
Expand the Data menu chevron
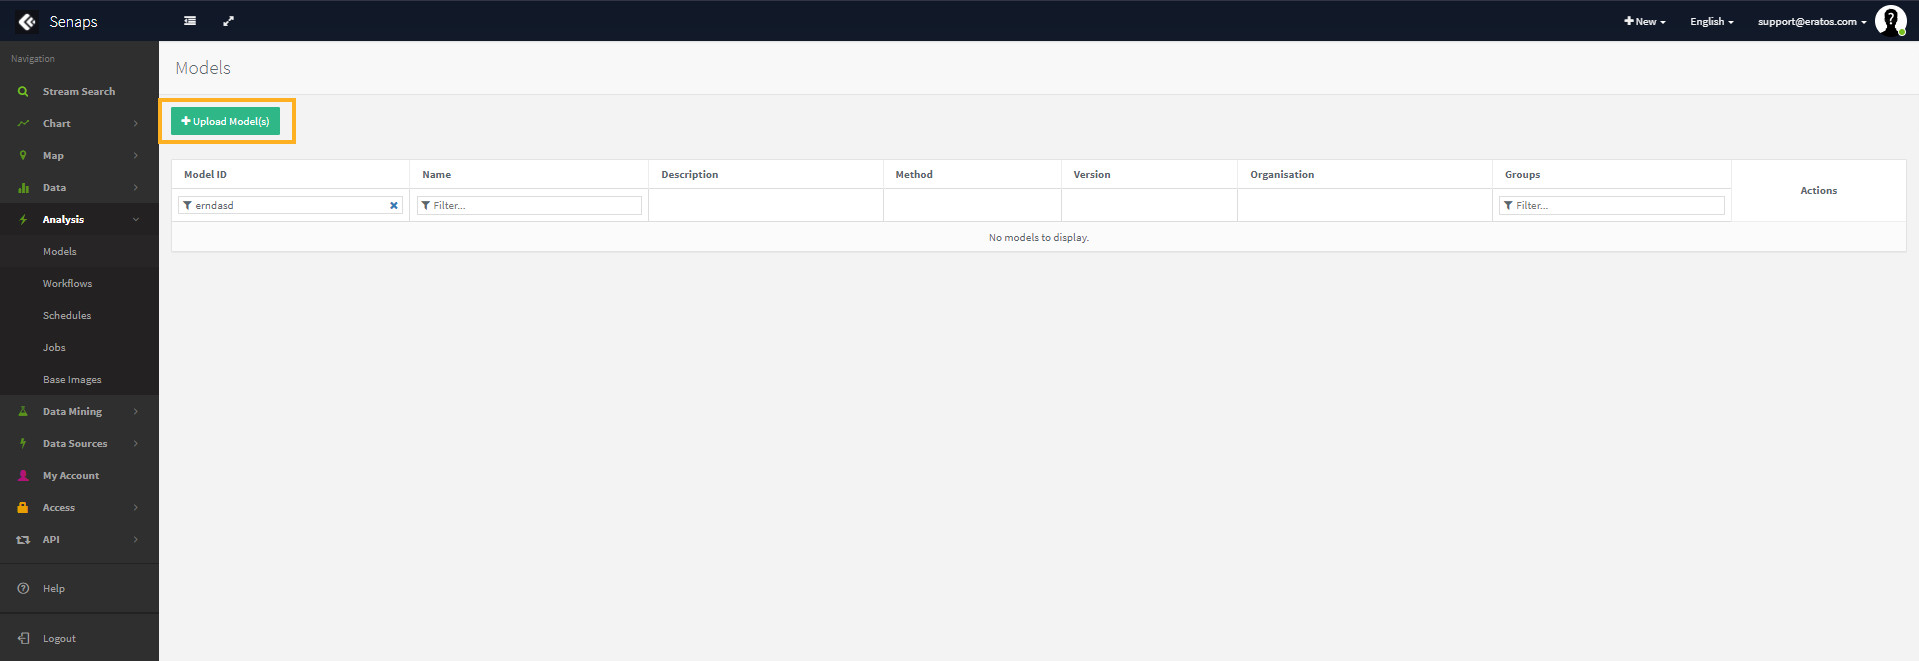[x=136, y=187]
